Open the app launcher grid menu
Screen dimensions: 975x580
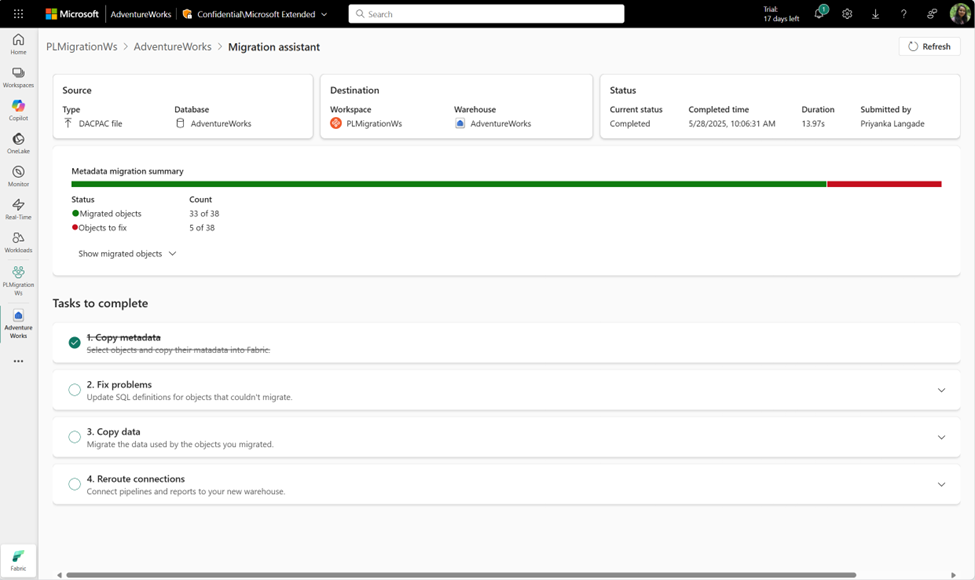coord(18,13)
